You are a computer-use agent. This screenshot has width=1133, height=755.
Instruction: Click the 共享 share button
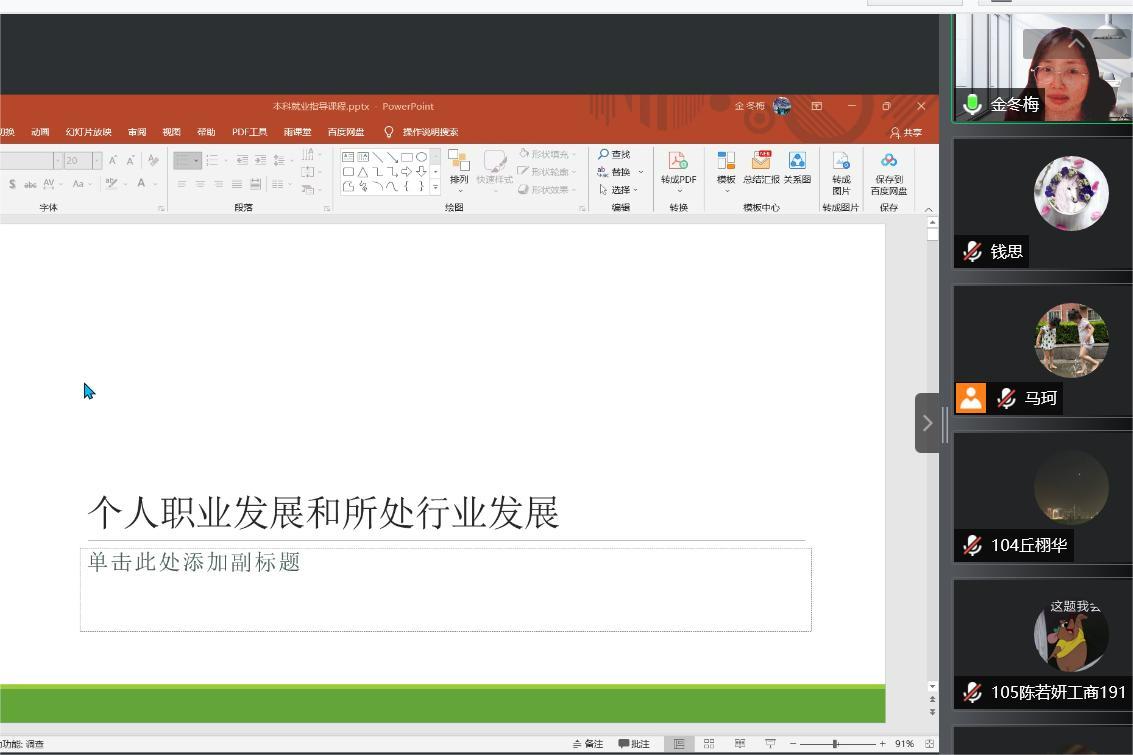tap(906, 132)
